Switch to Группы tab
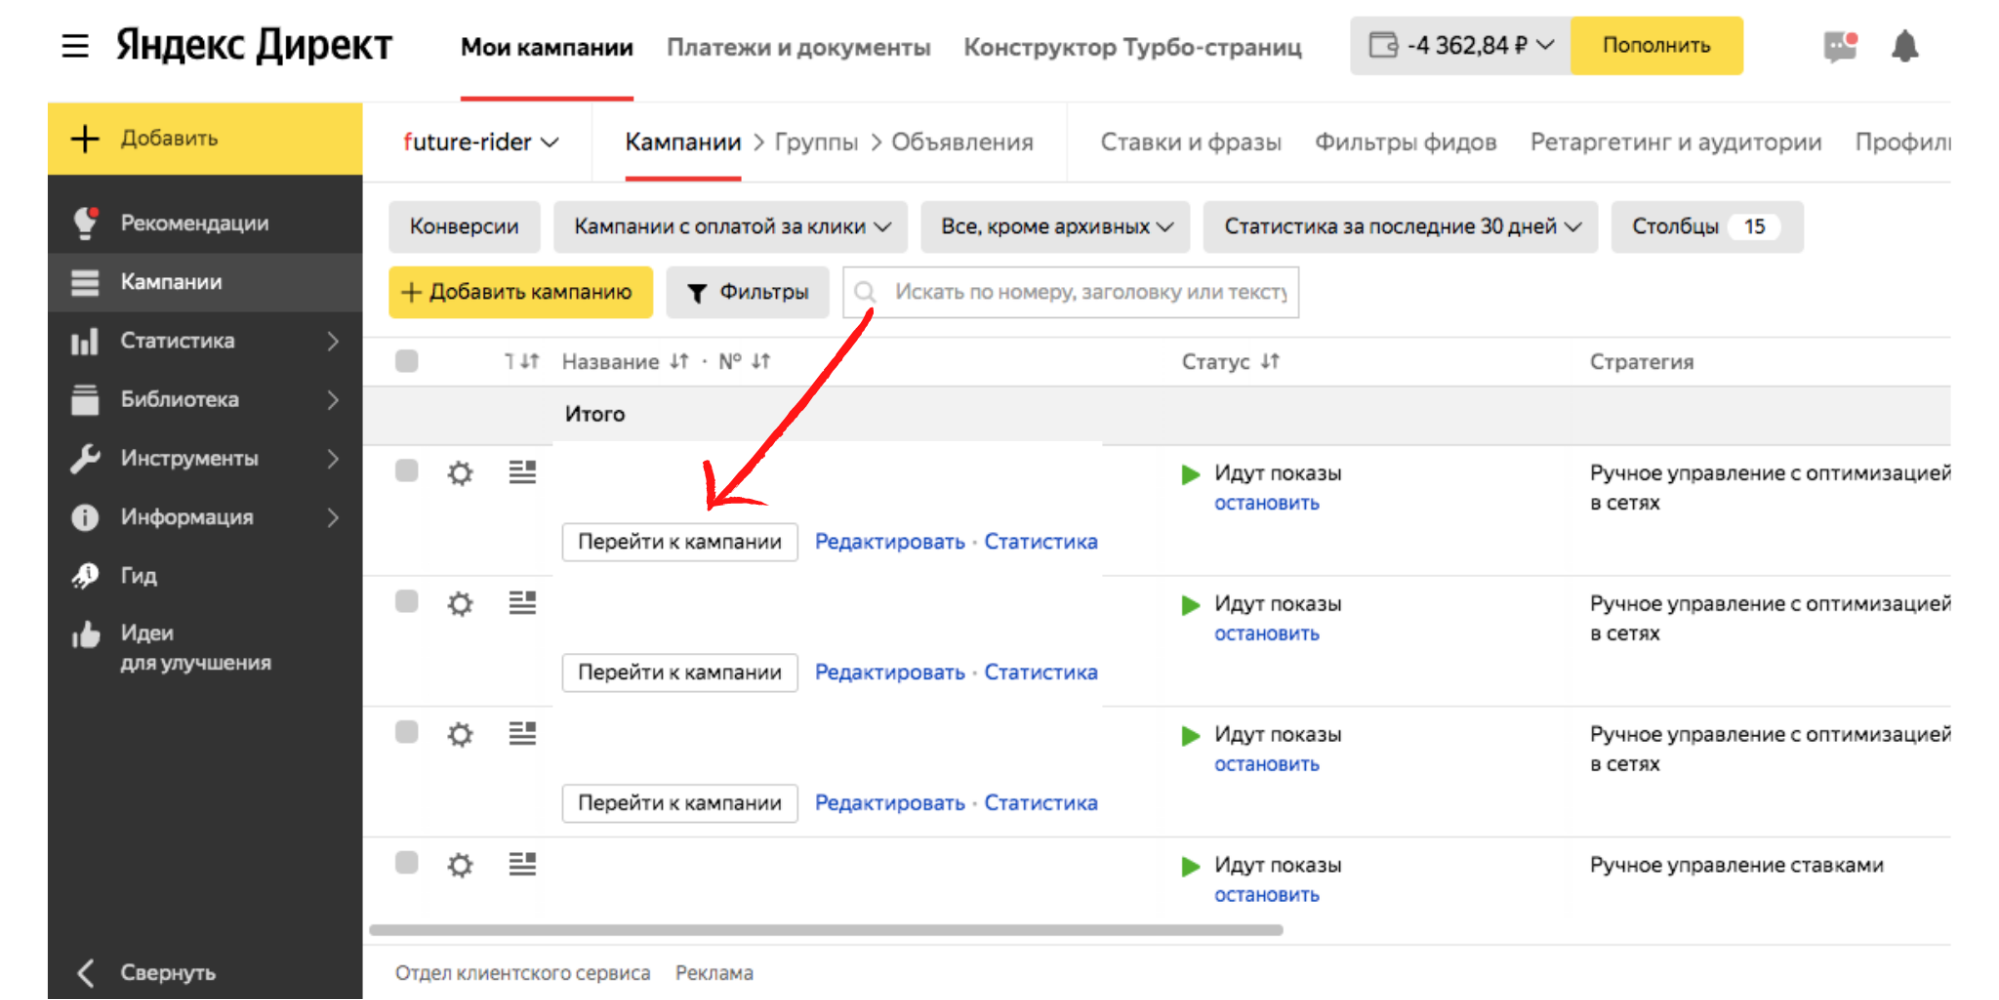The image size is (1999, 1000). (x=816, y=142)
